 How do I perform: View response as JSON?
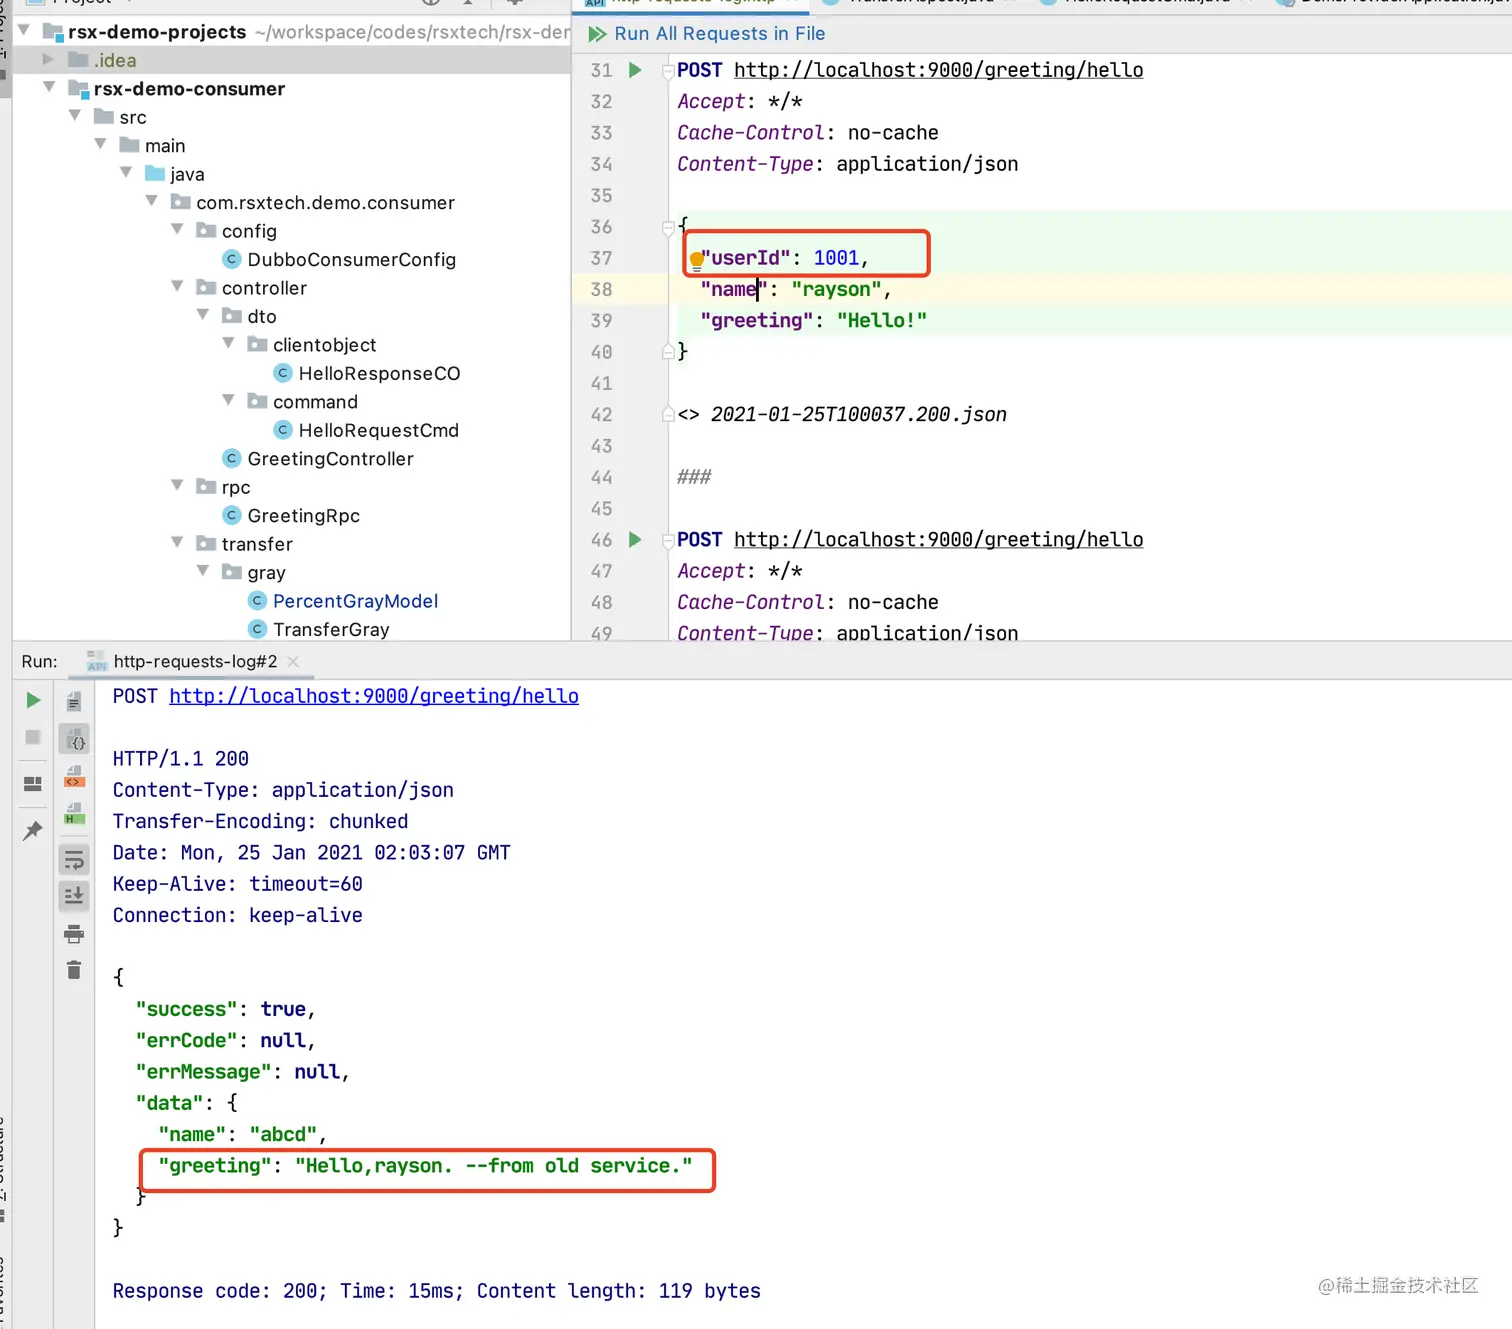(x=74, y=740)
